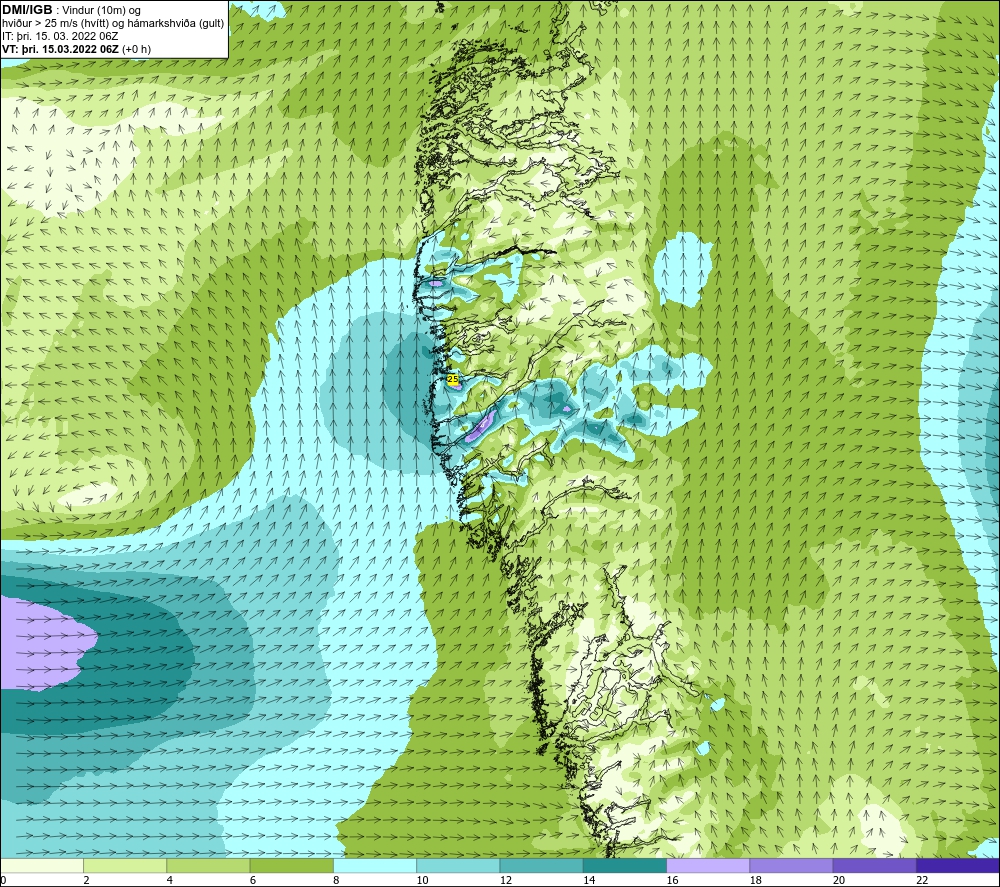Image resolution: width=1000 pixels, height=887 pixels.
Task: Click the scale label '12'
Action: [506, 880]
